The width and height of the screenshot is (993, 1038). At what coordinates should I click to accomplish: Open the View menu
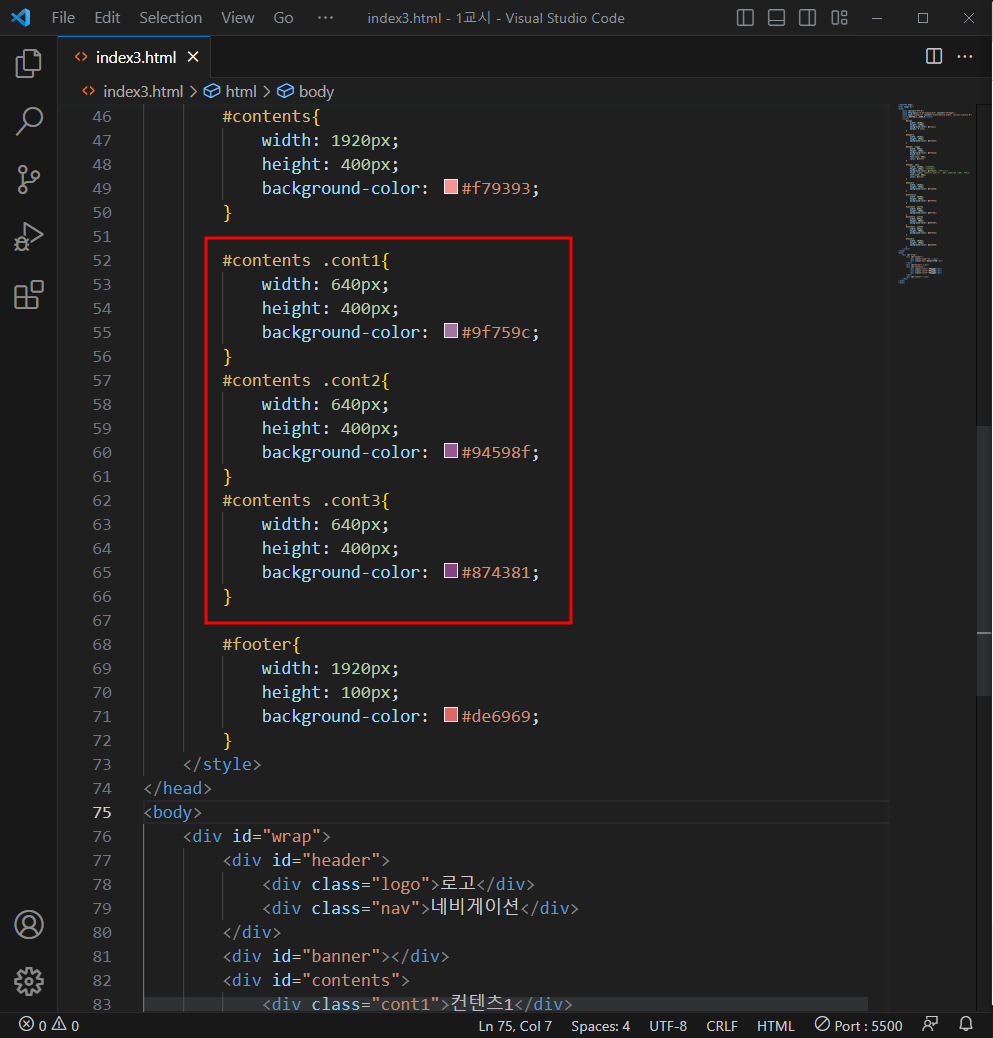[x=238, y=18]
